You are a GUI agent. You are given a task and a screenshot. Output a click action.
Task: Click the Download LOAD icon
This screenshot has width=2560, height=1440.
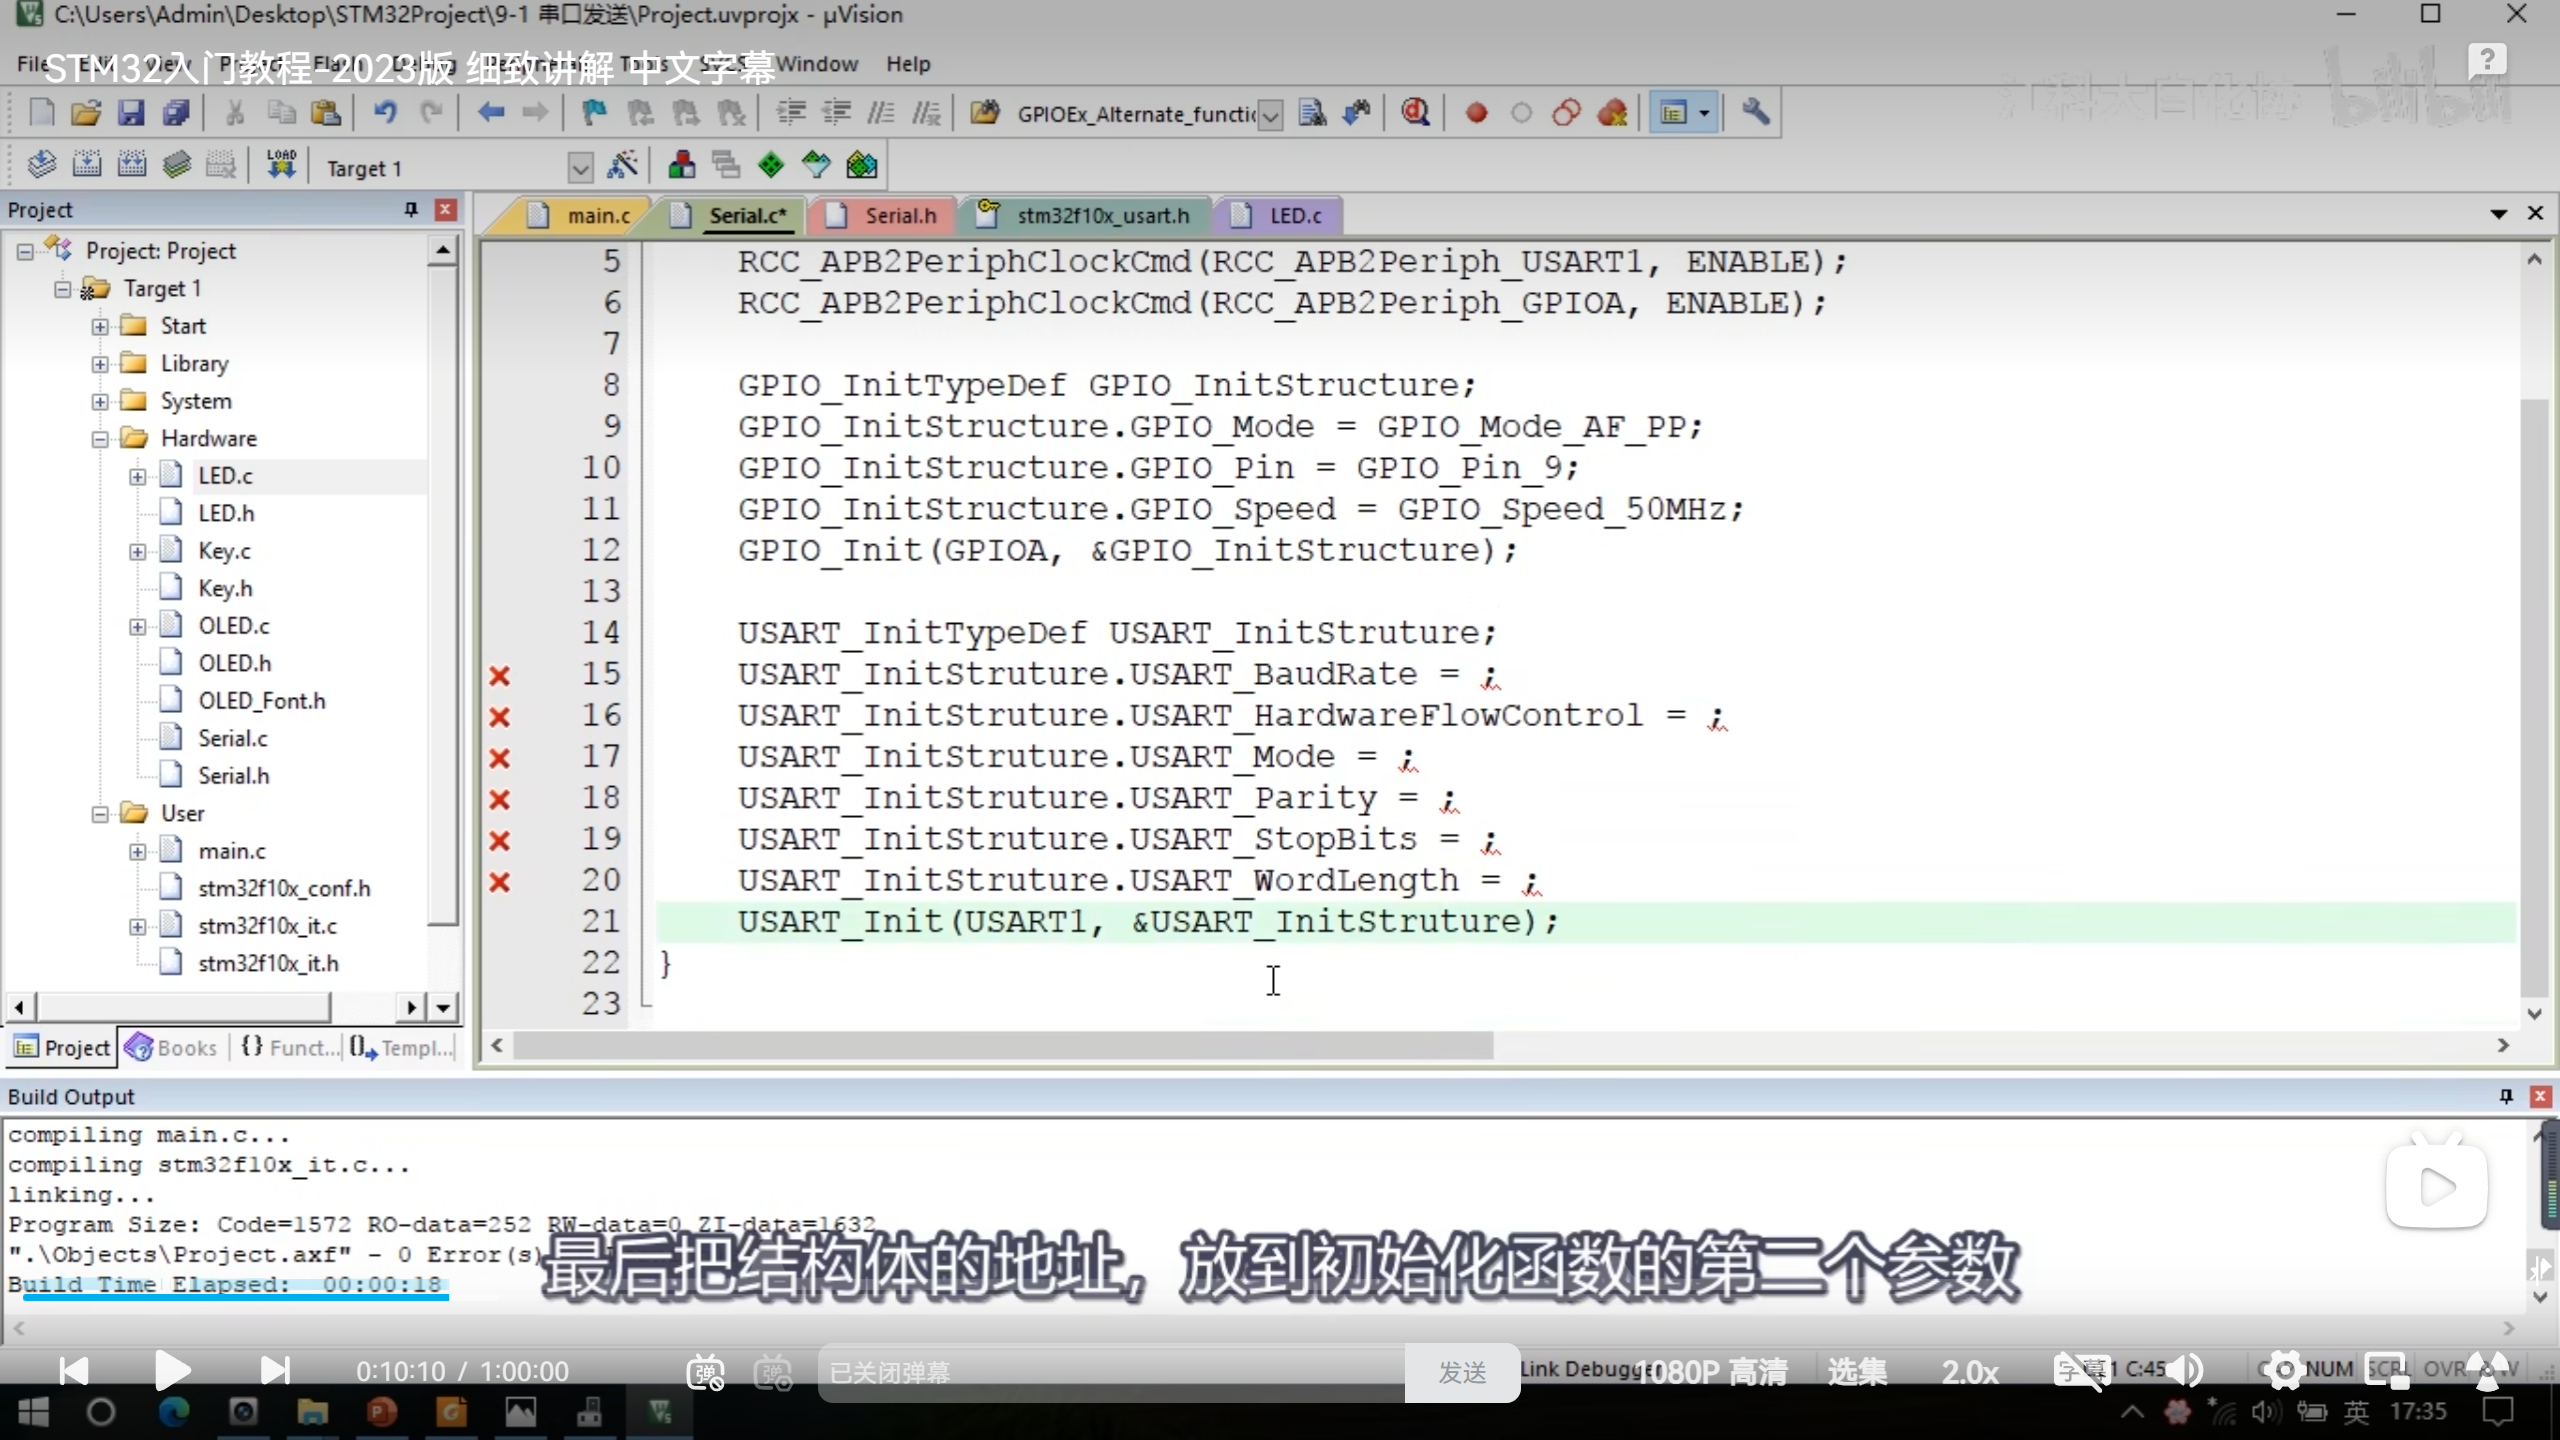[x=281, y=165]
